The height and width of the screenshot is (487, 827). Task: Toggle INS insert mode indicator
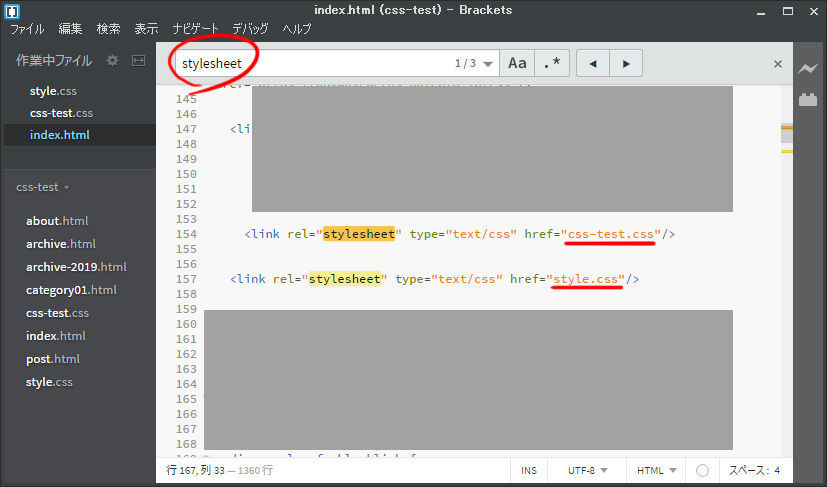coord(528,471)
